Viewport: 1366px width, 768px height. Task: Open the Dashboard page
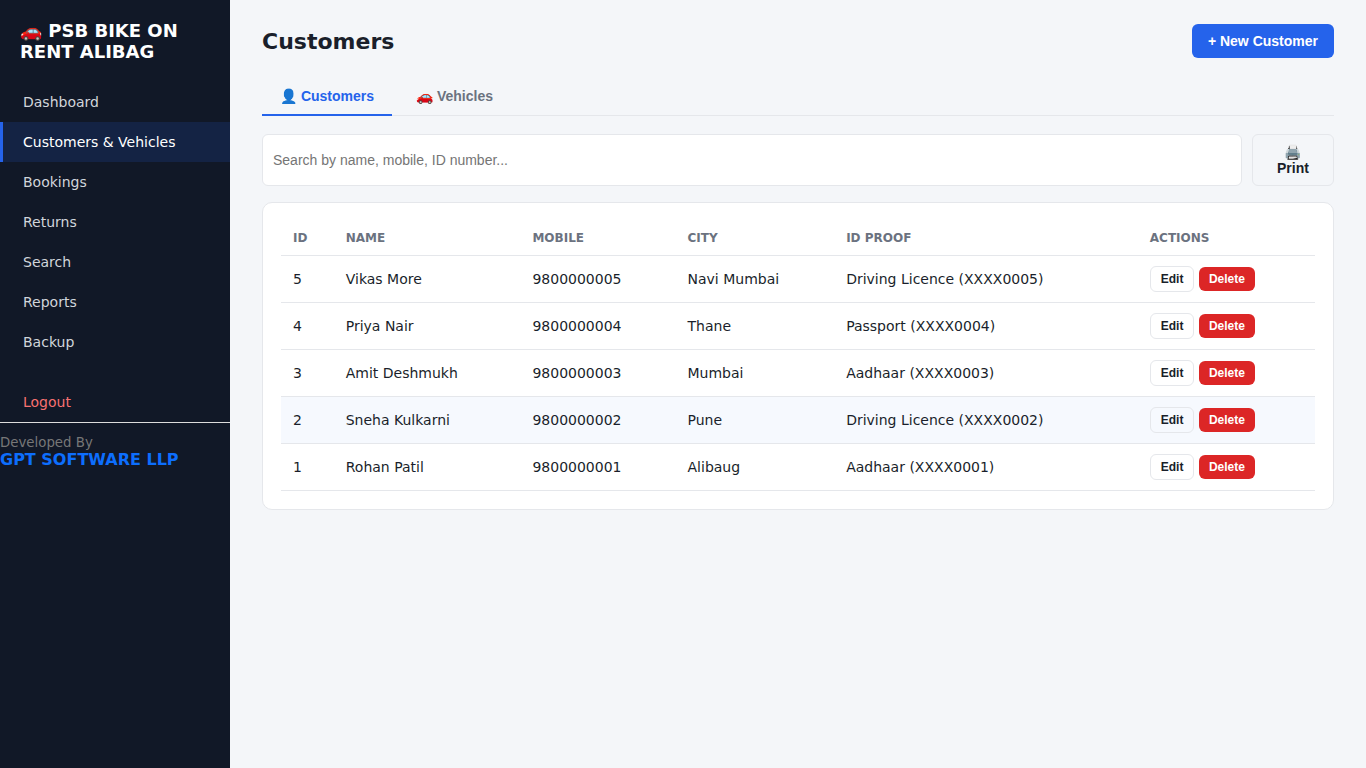point(115,102)
